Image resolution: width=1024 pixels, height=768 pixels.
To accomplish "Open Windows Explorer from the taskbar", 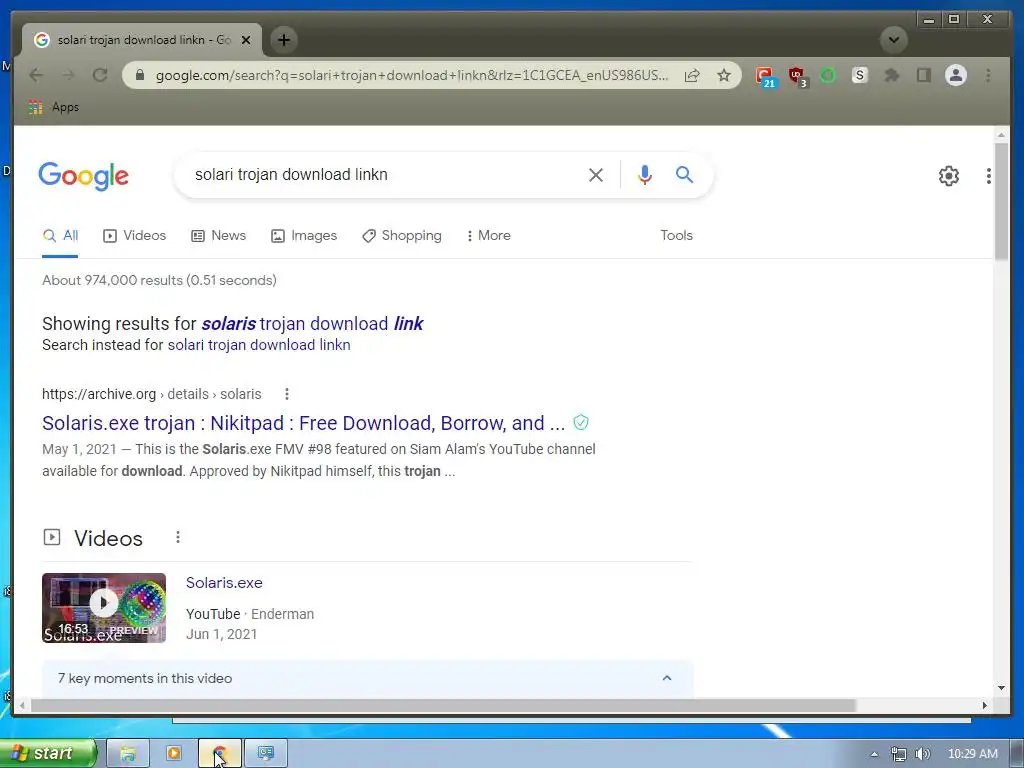I will pyautogui.click(x=128, y=754).
